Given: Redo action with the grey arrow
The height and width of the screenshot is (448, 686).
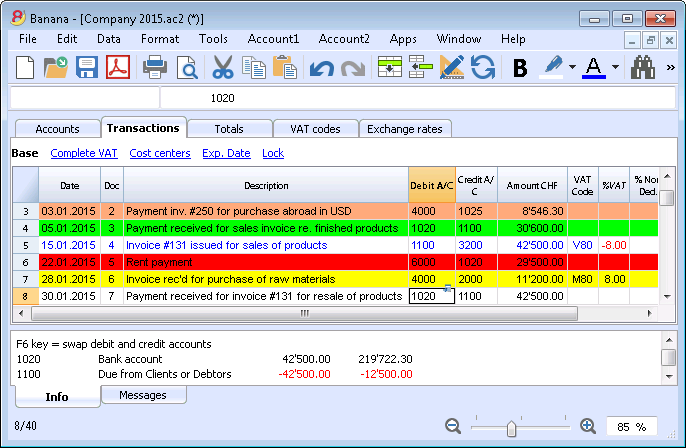Looking at the screenshot, I should coord(353,68).
